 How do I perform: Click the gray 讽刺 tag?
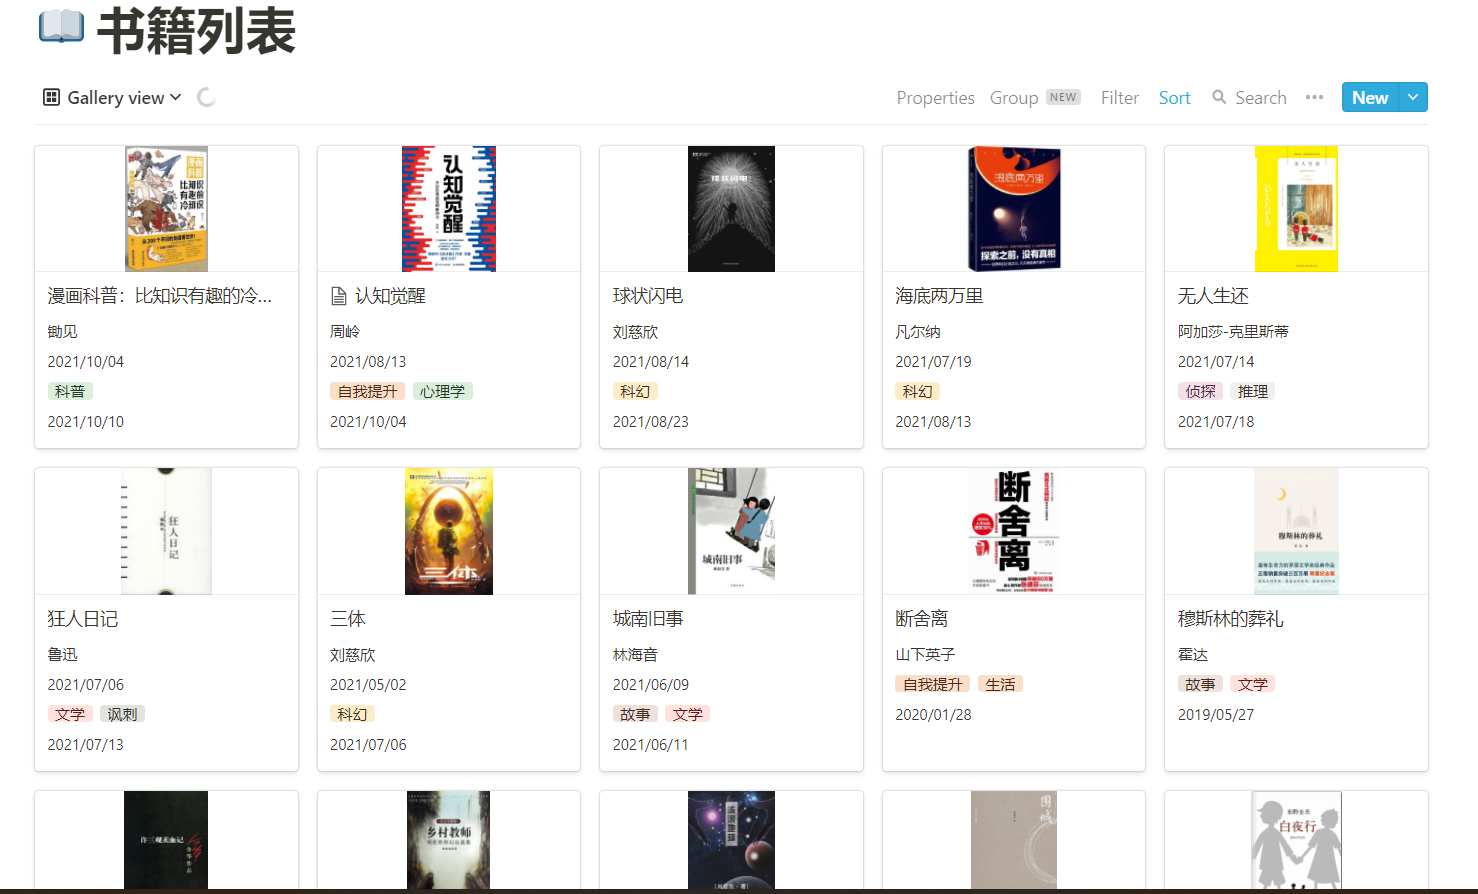[x=122, y=714]
